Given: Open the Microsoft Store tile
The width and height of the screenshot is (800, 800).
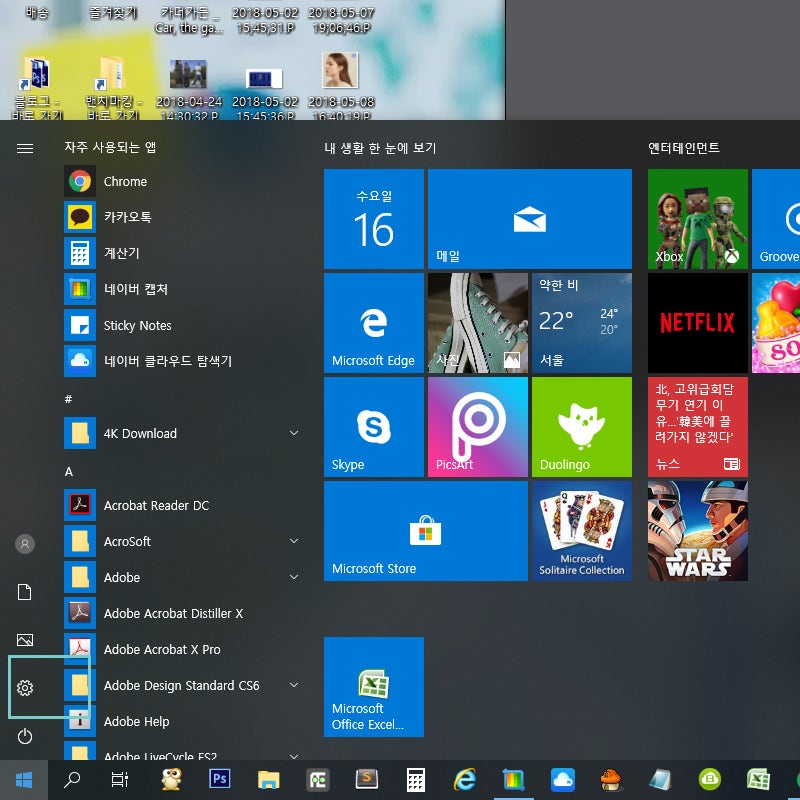Looking at the screenshot, I should [426, 531].
